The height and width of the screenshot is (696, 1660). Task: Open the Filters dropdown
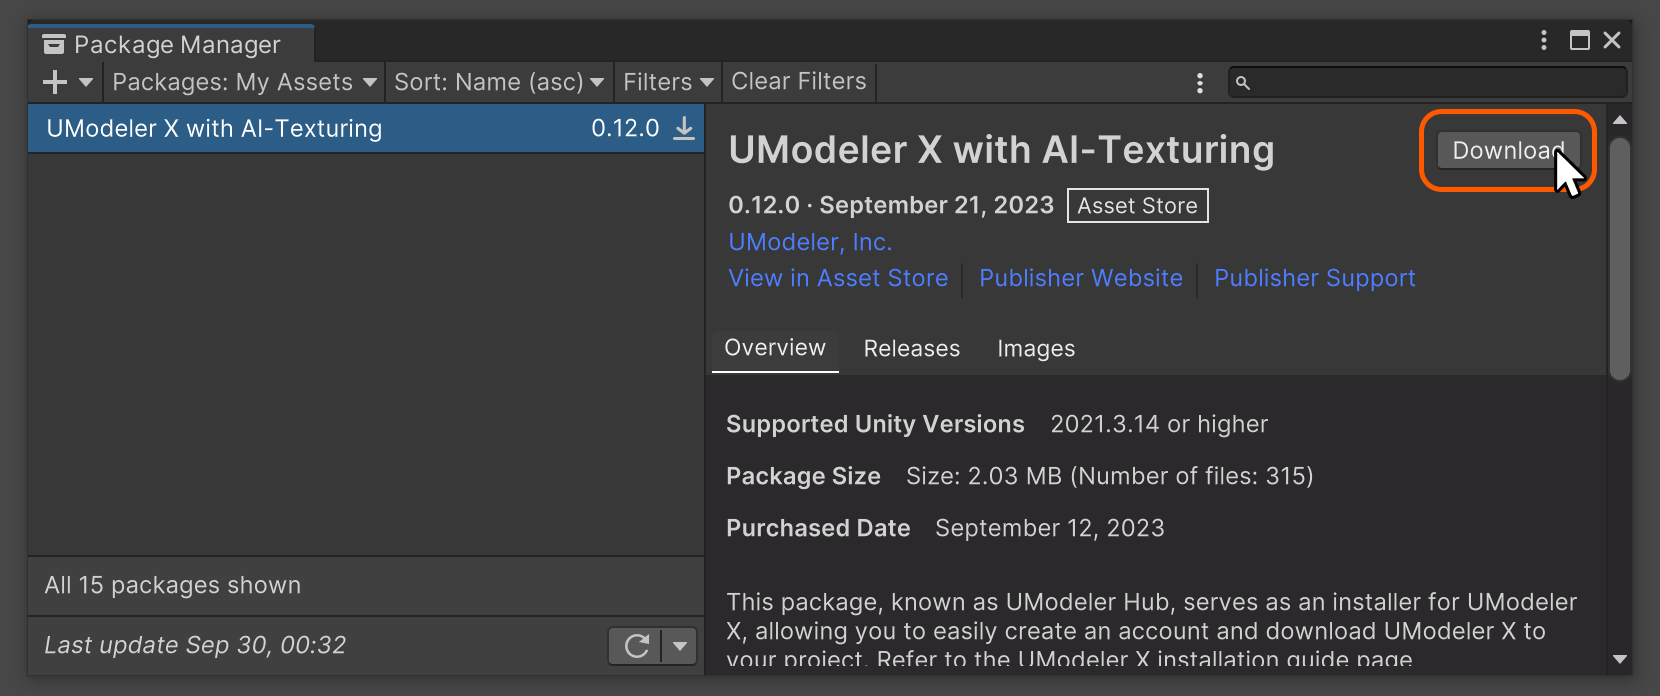click(x=667, y=82)
